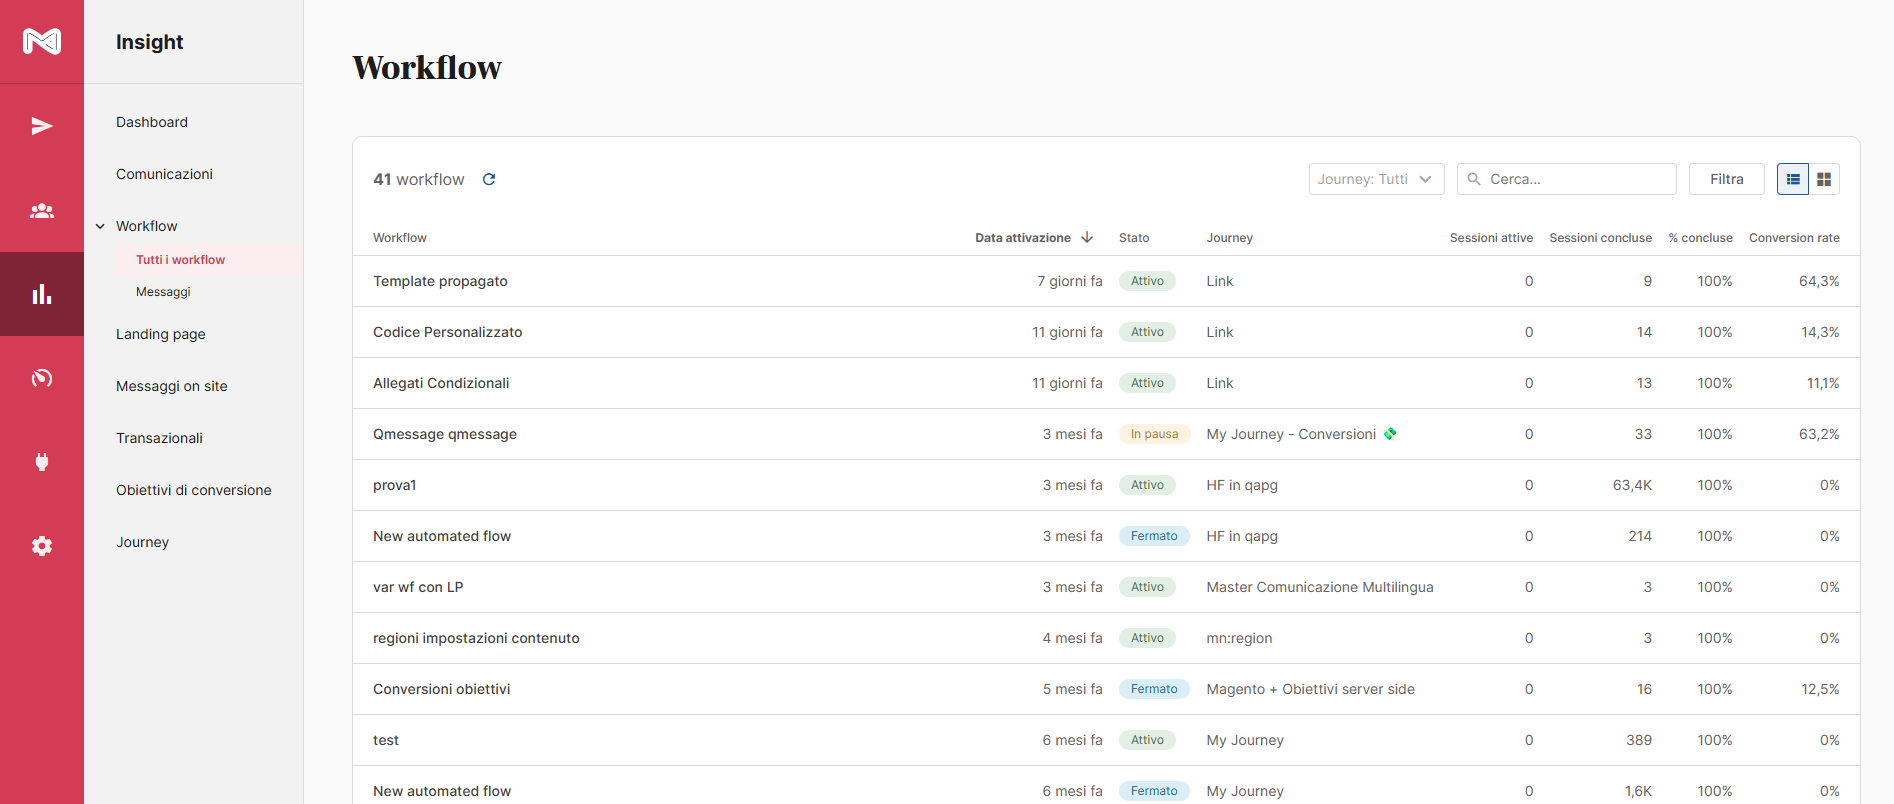
Task: Click the Filtra button
Action: 1726,179
